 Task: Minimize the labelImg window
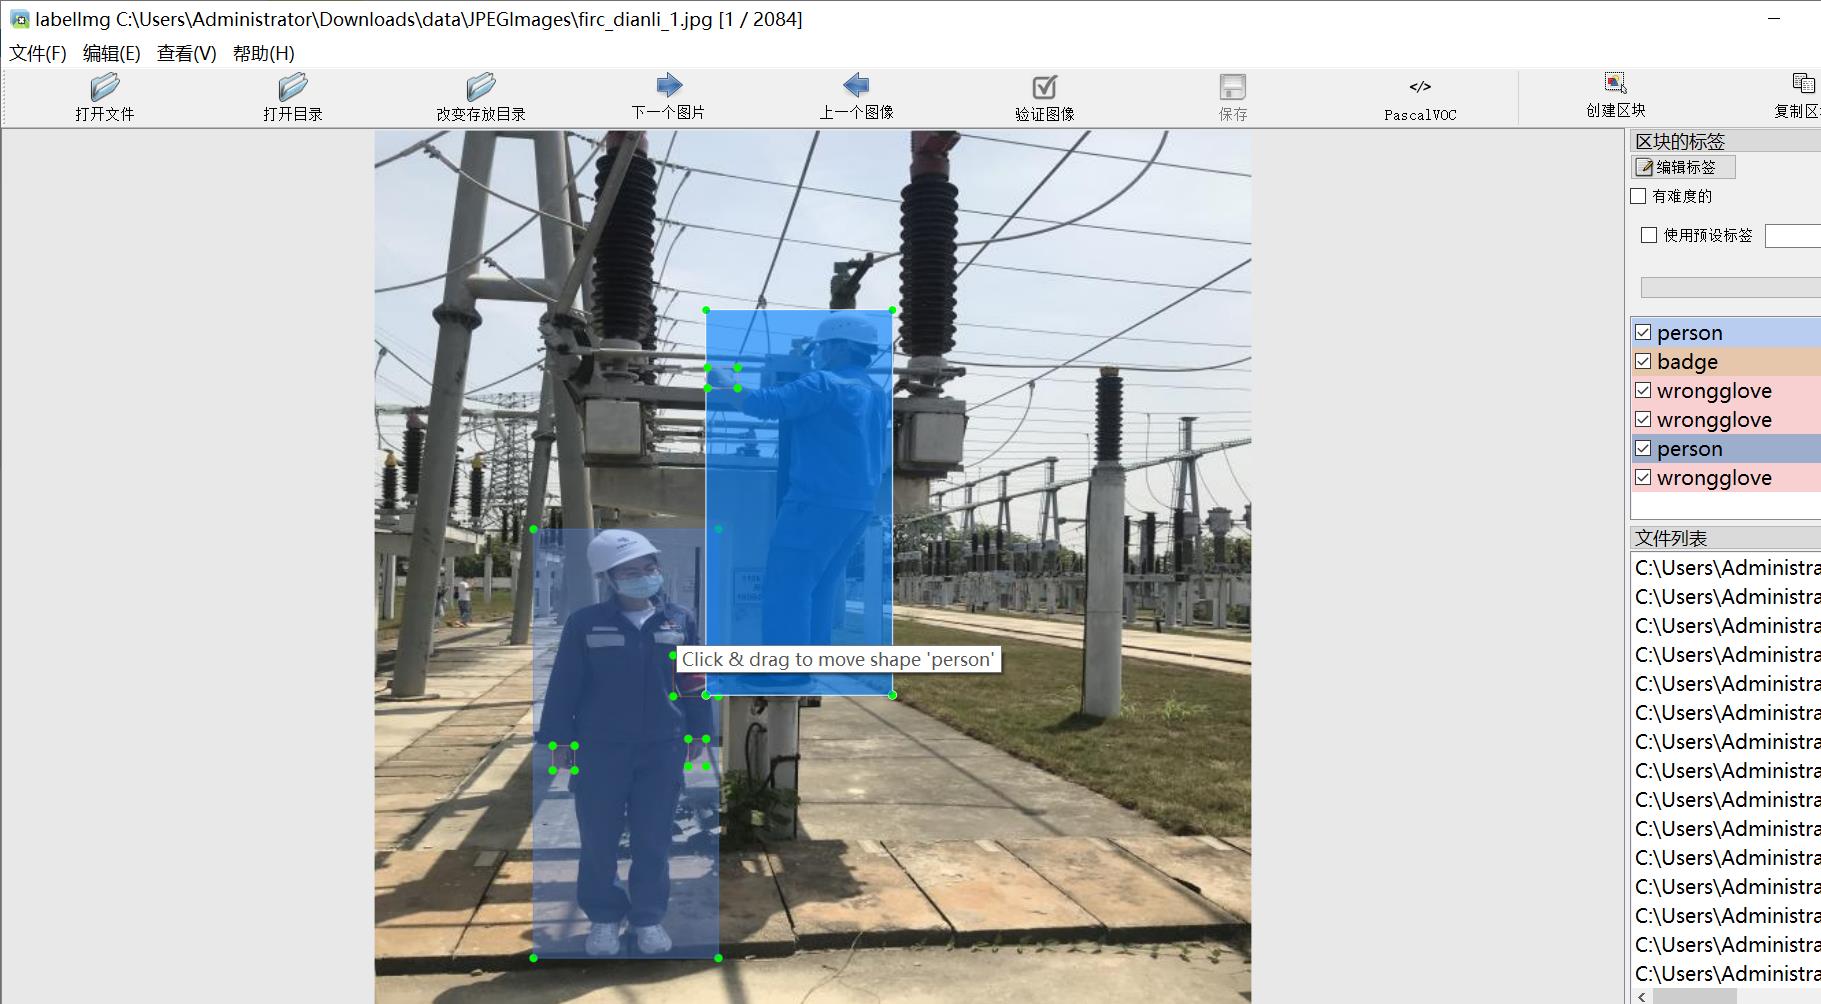coord(1774,19)
